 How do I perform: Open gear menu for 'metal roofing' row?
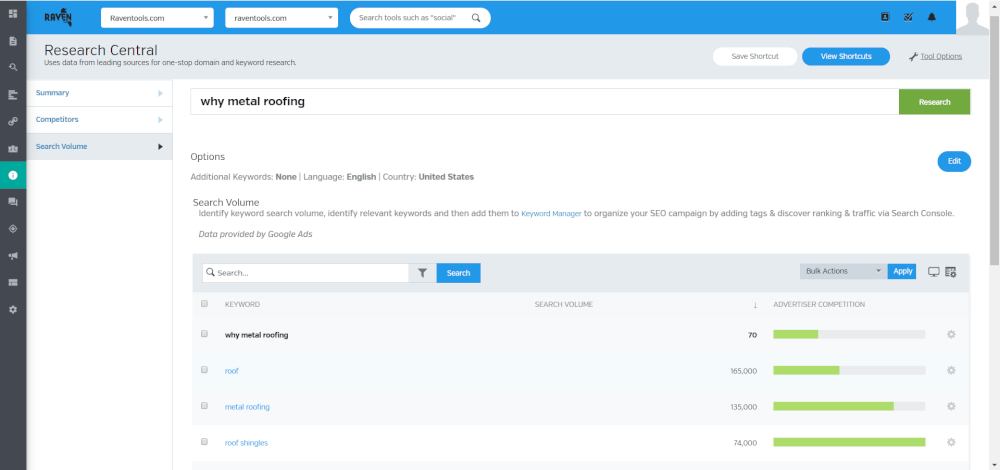[x=951, y=406]
